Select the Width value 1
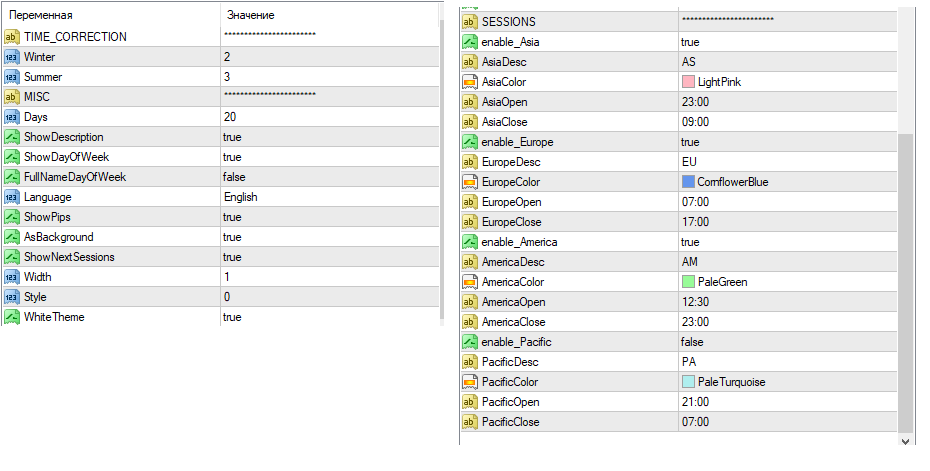Viewport: 930px width, 471px height. tap(227, 277)
